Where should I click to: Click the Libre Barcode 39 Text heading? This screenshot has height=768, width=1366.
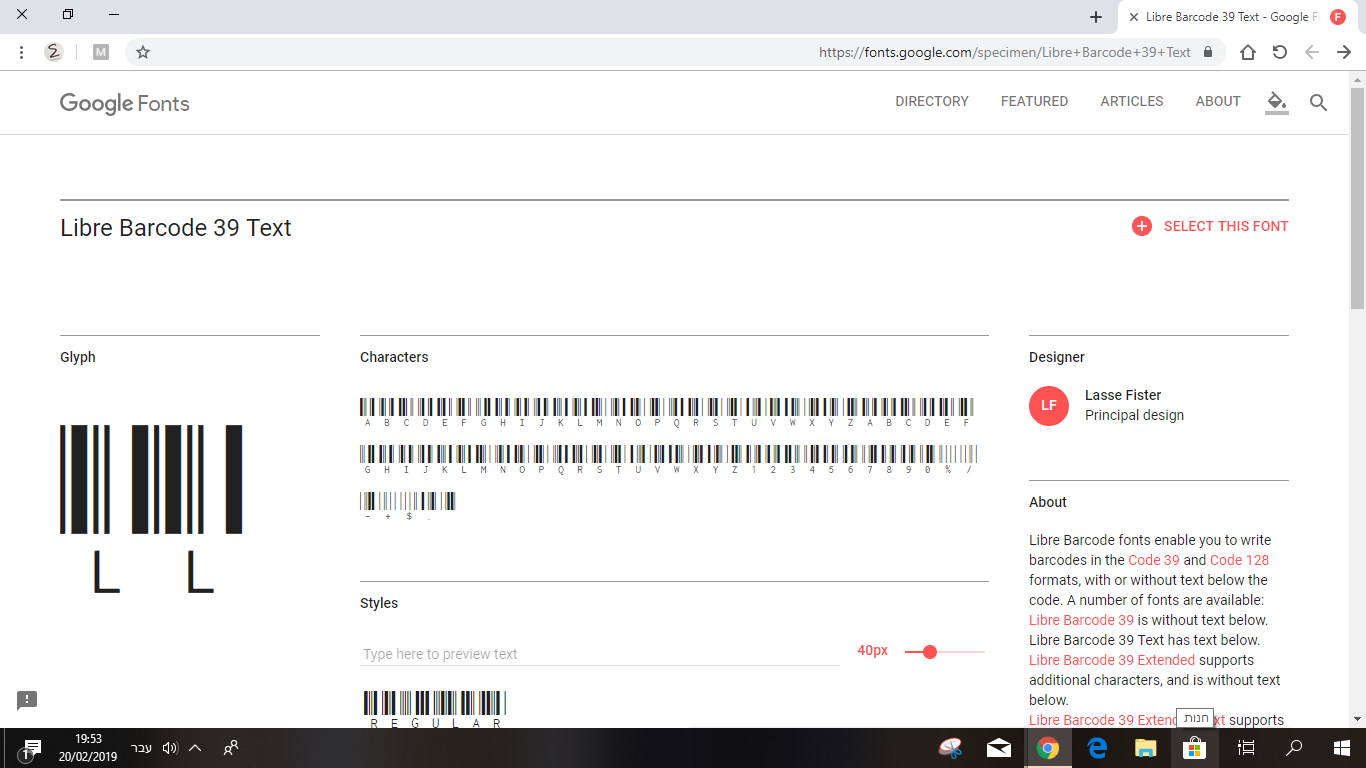(x=176, y=228)
